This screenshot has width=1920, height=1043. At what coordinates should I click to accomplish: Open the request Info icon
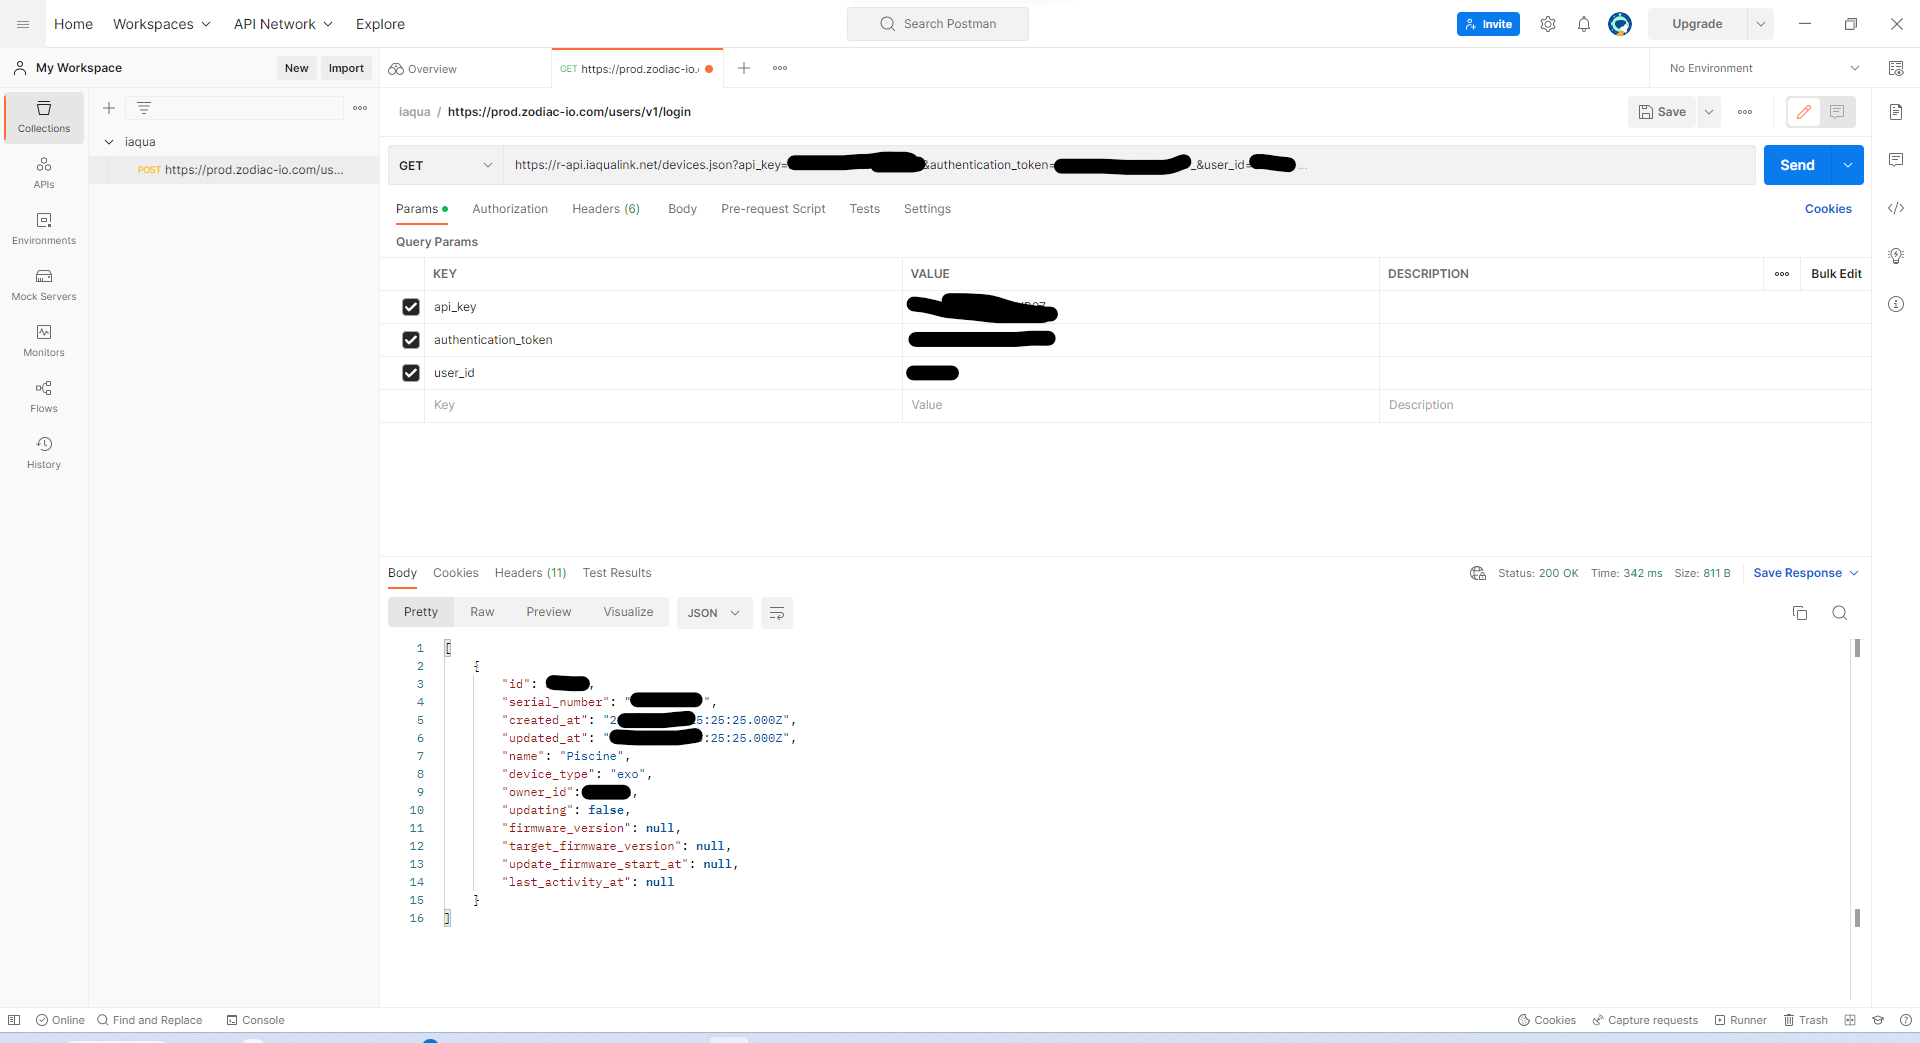click(1896, 304)
